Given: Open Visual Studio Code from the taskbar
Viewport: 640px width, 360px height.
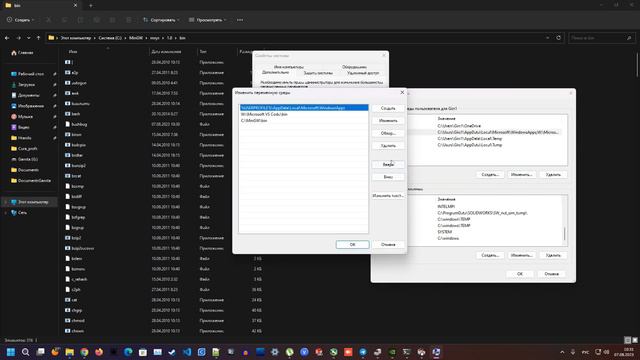Looking at the screenshot, I should coord(187,352).
